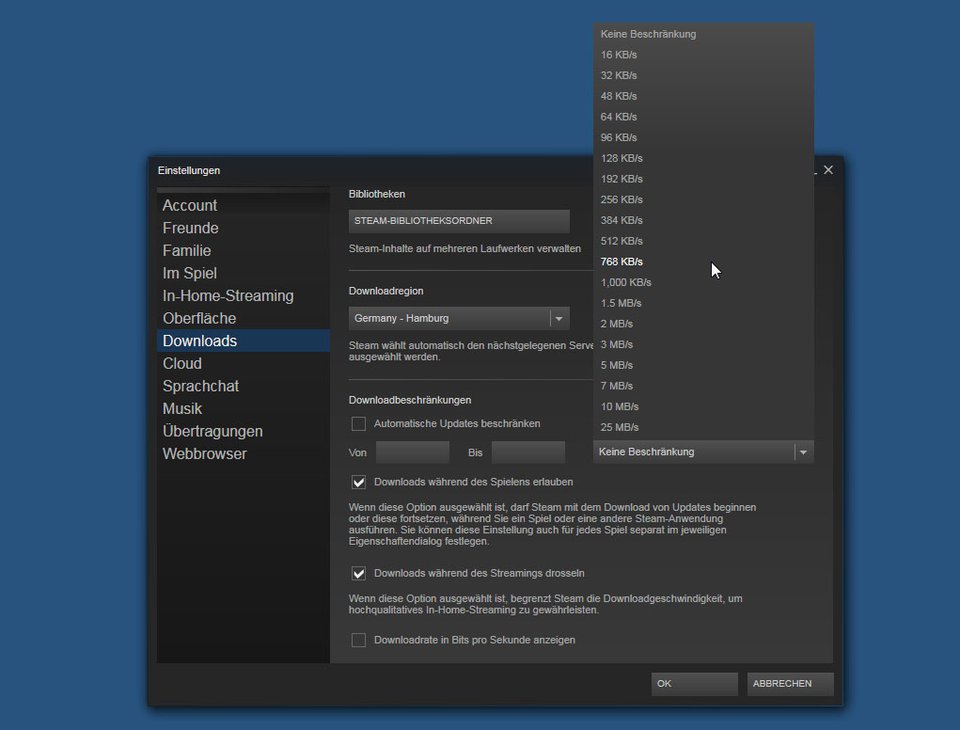Choose the 25 MB/s limit option
The height and width of the screenshot is (730, 960).
(x=703, y=427)
